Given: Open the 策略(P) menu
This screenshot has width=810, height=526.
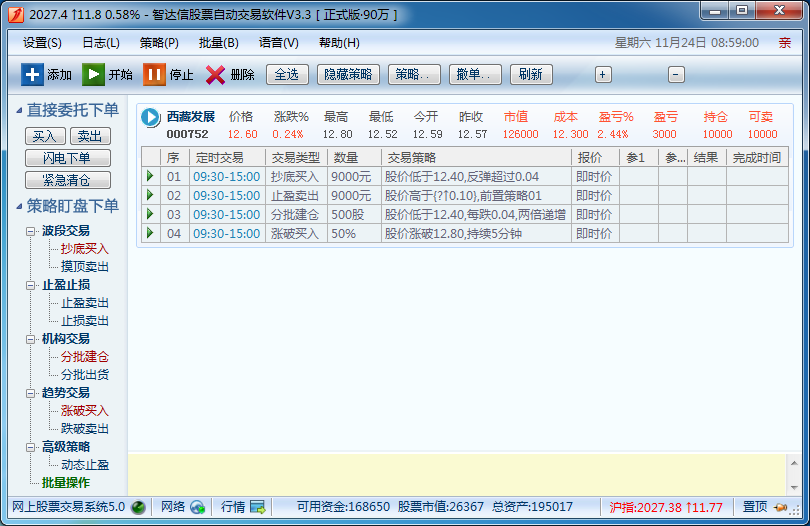Looking at the screenshot, I should (x=159, y=43).
